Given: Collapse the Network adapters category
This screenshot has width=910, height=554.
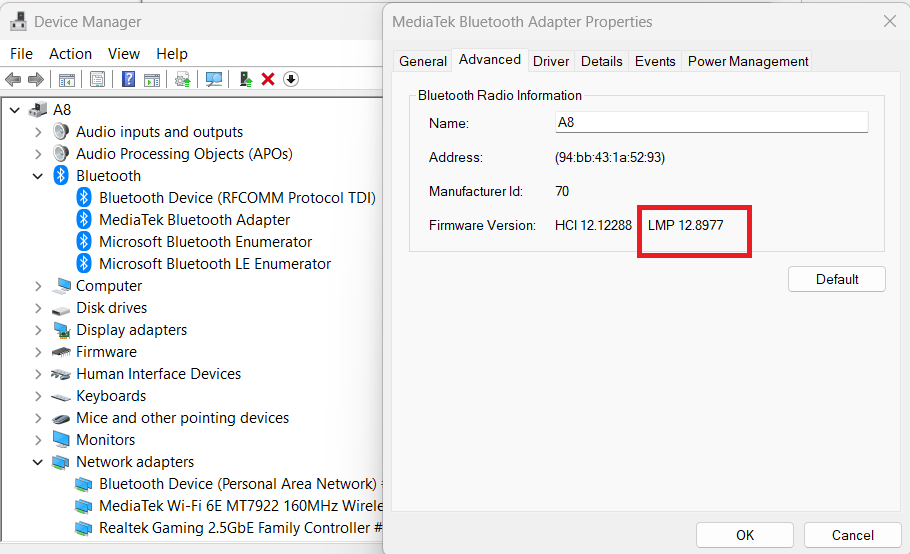Looking at the screenshot, I should pyautogui.click(x=38, y=462).
